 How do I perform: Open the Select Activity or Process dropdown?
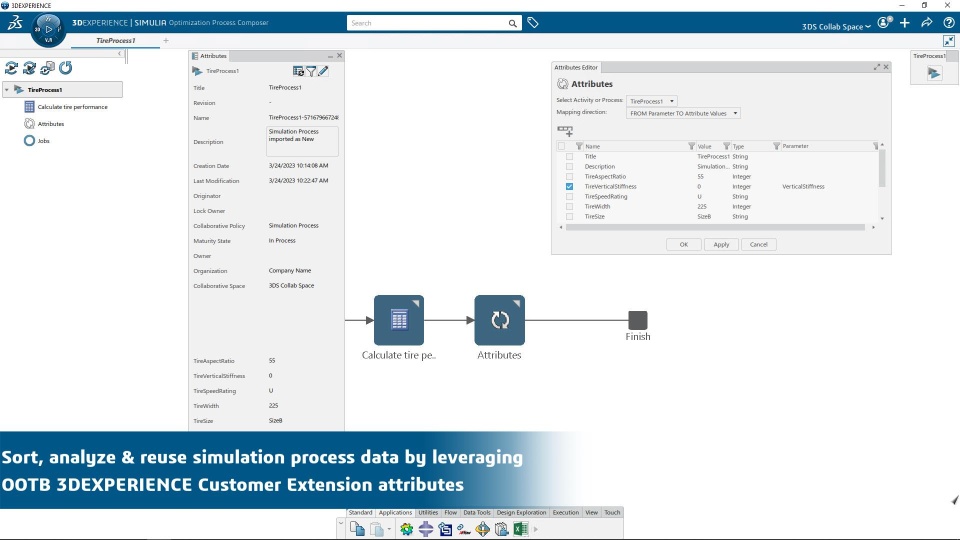point(651,101)
